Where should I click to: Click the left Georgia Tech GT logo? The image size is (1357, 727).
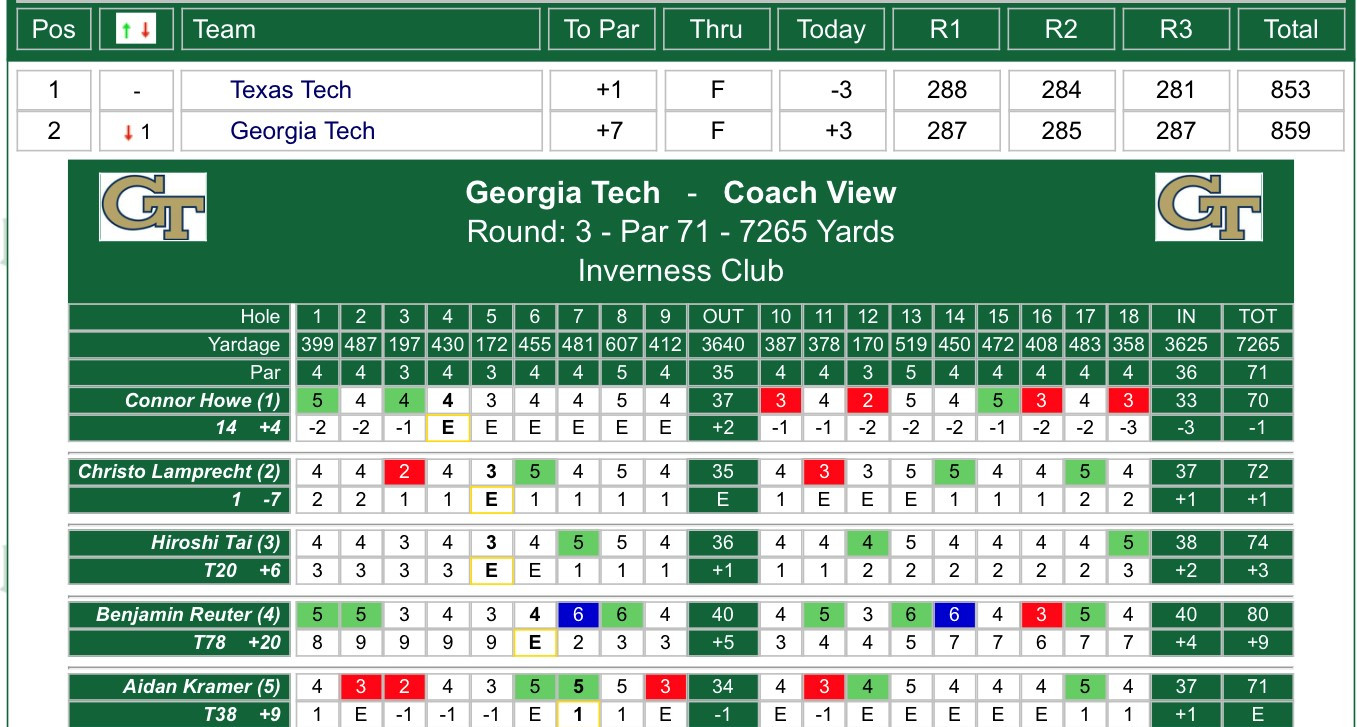click(153, 207)
